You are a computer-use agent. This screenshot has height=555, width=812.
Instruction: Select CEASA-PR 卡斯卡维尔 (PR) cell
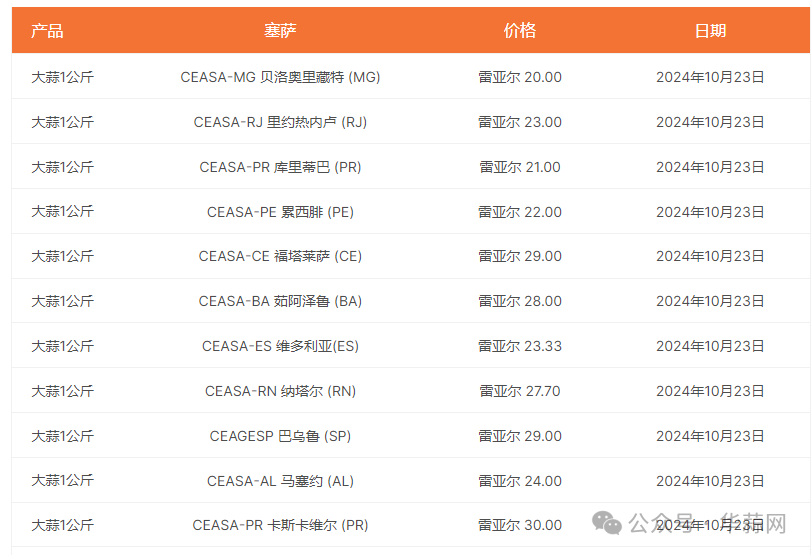pyautogui.click(x=280, y=525)
